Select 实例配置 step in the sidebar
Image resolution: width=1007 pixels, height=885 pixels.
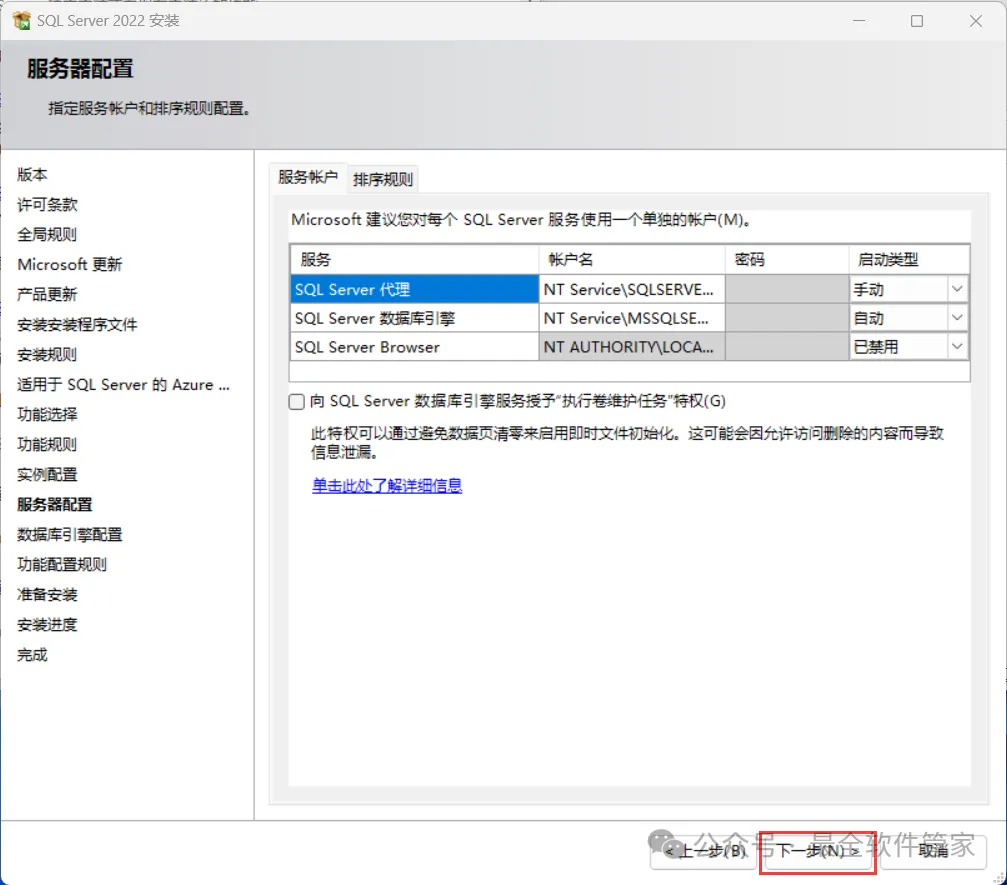(x=47, y=475)
